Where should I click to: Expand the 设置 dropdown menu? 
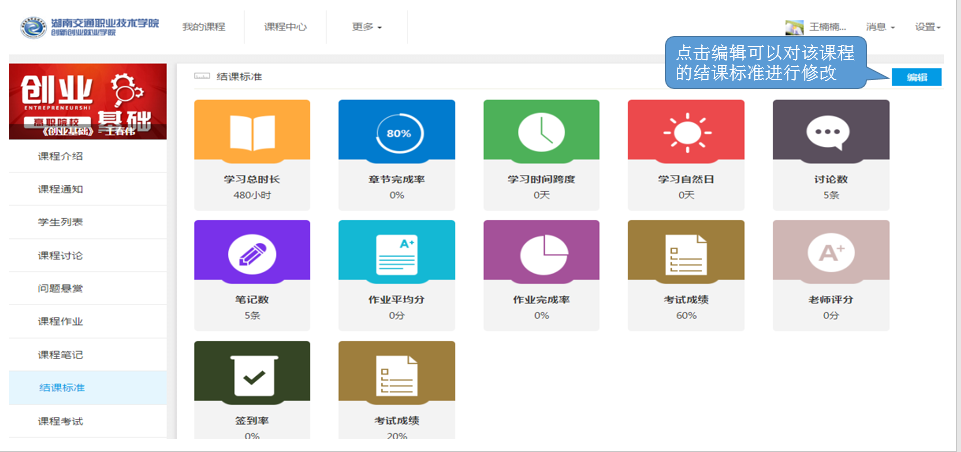(x=928, y=27)
